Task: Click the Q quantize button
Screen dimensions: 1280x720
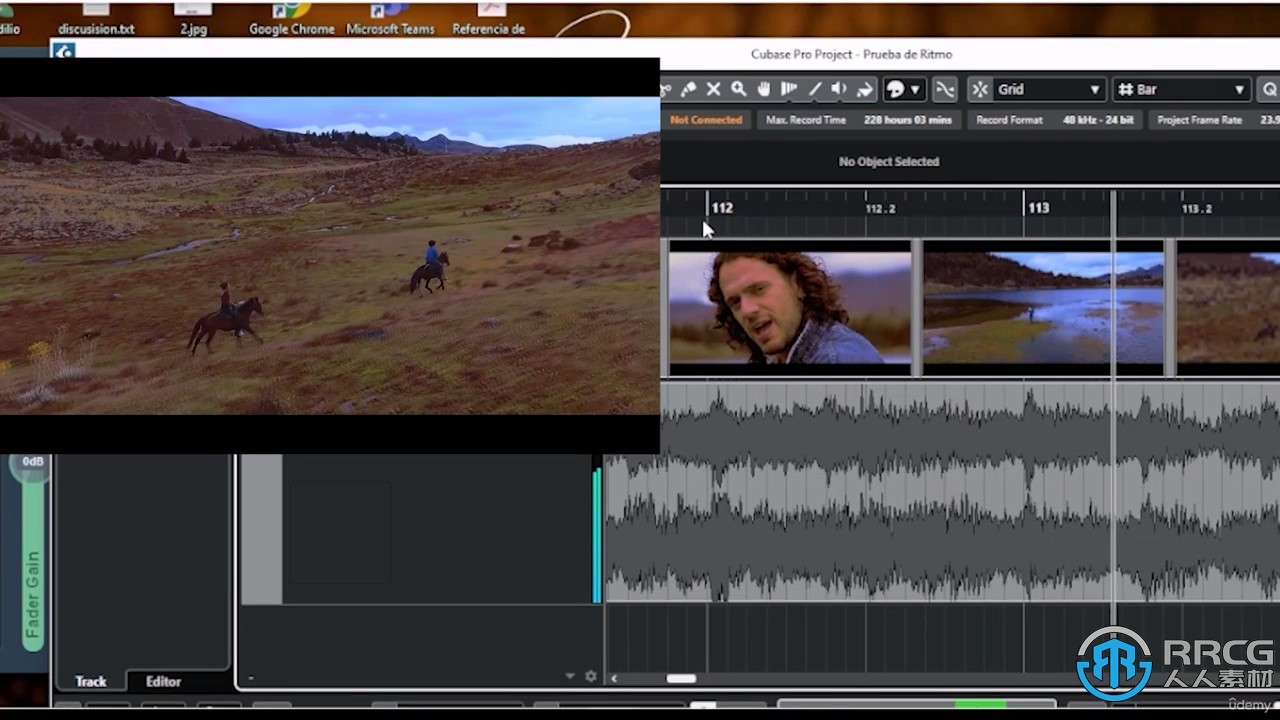Action: click(x=1269, y=89)
